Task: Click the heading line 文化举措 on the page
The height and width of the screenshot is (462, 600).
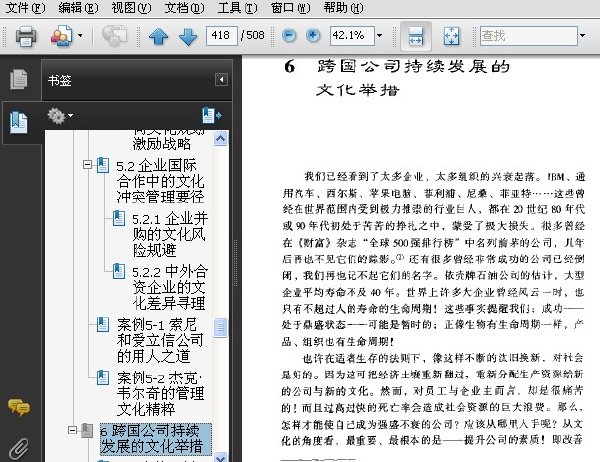Action: tap(358, 90)
